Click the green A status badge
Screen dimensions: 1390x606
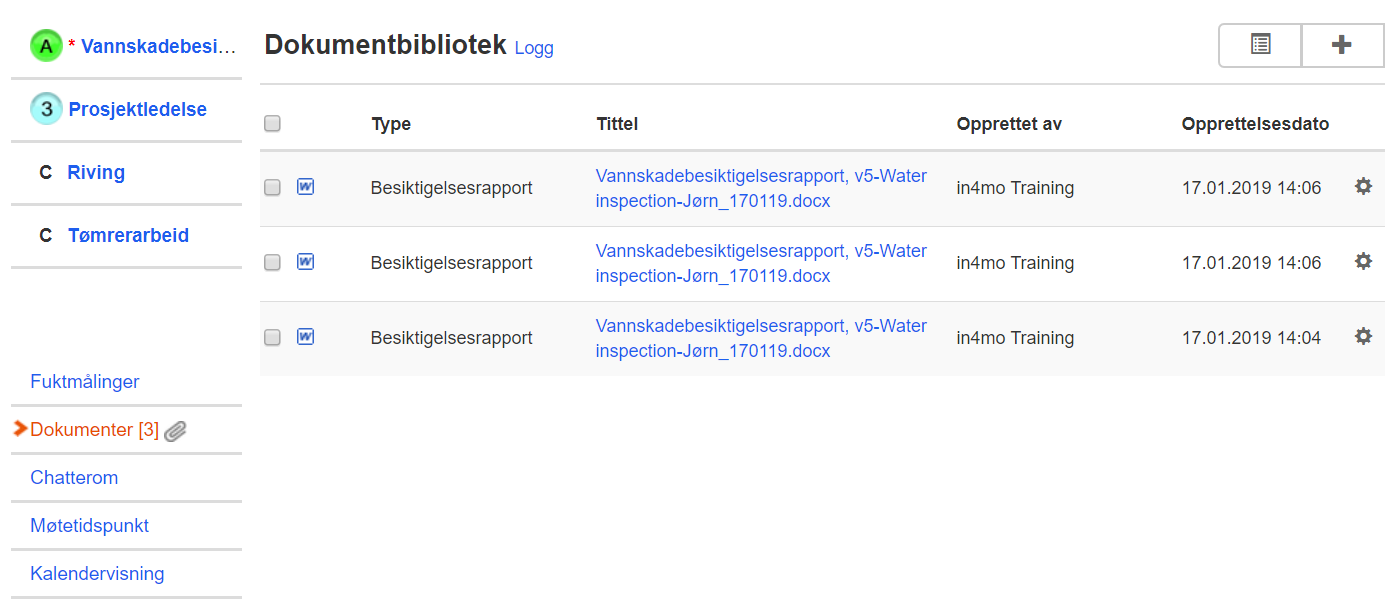coord(46,46)
